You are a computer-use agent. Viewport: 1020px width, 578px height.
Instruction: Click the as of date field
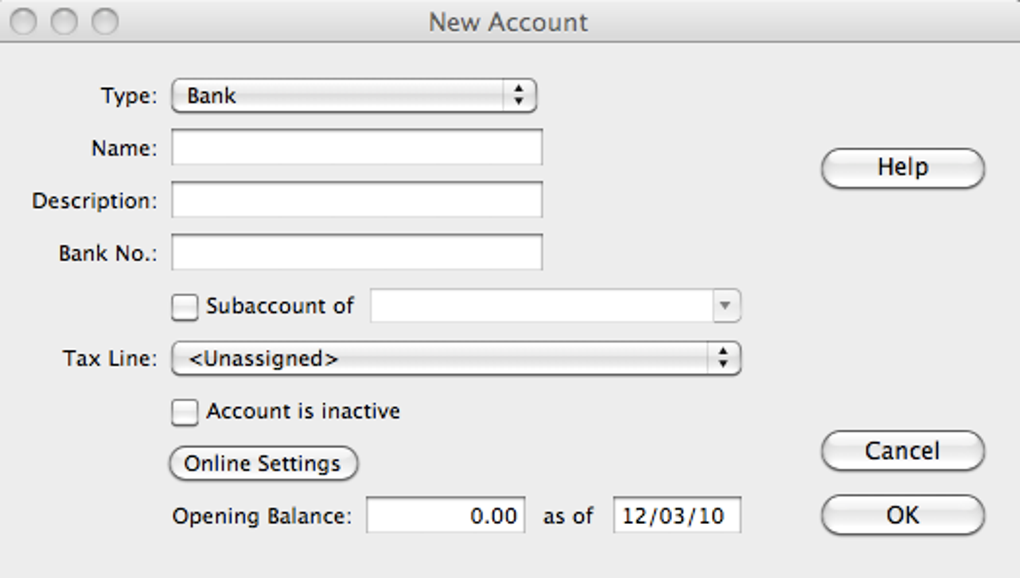click(678, 515)
